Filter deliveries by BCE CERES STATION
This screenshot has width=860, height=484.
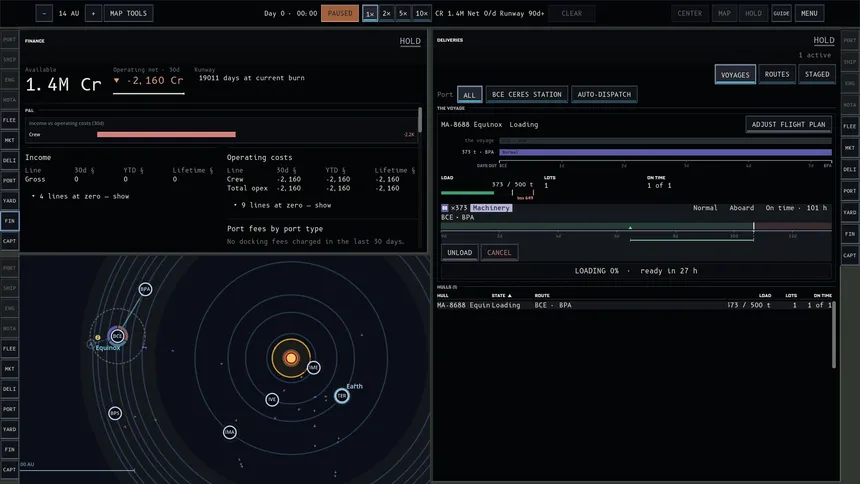(527, 94)
